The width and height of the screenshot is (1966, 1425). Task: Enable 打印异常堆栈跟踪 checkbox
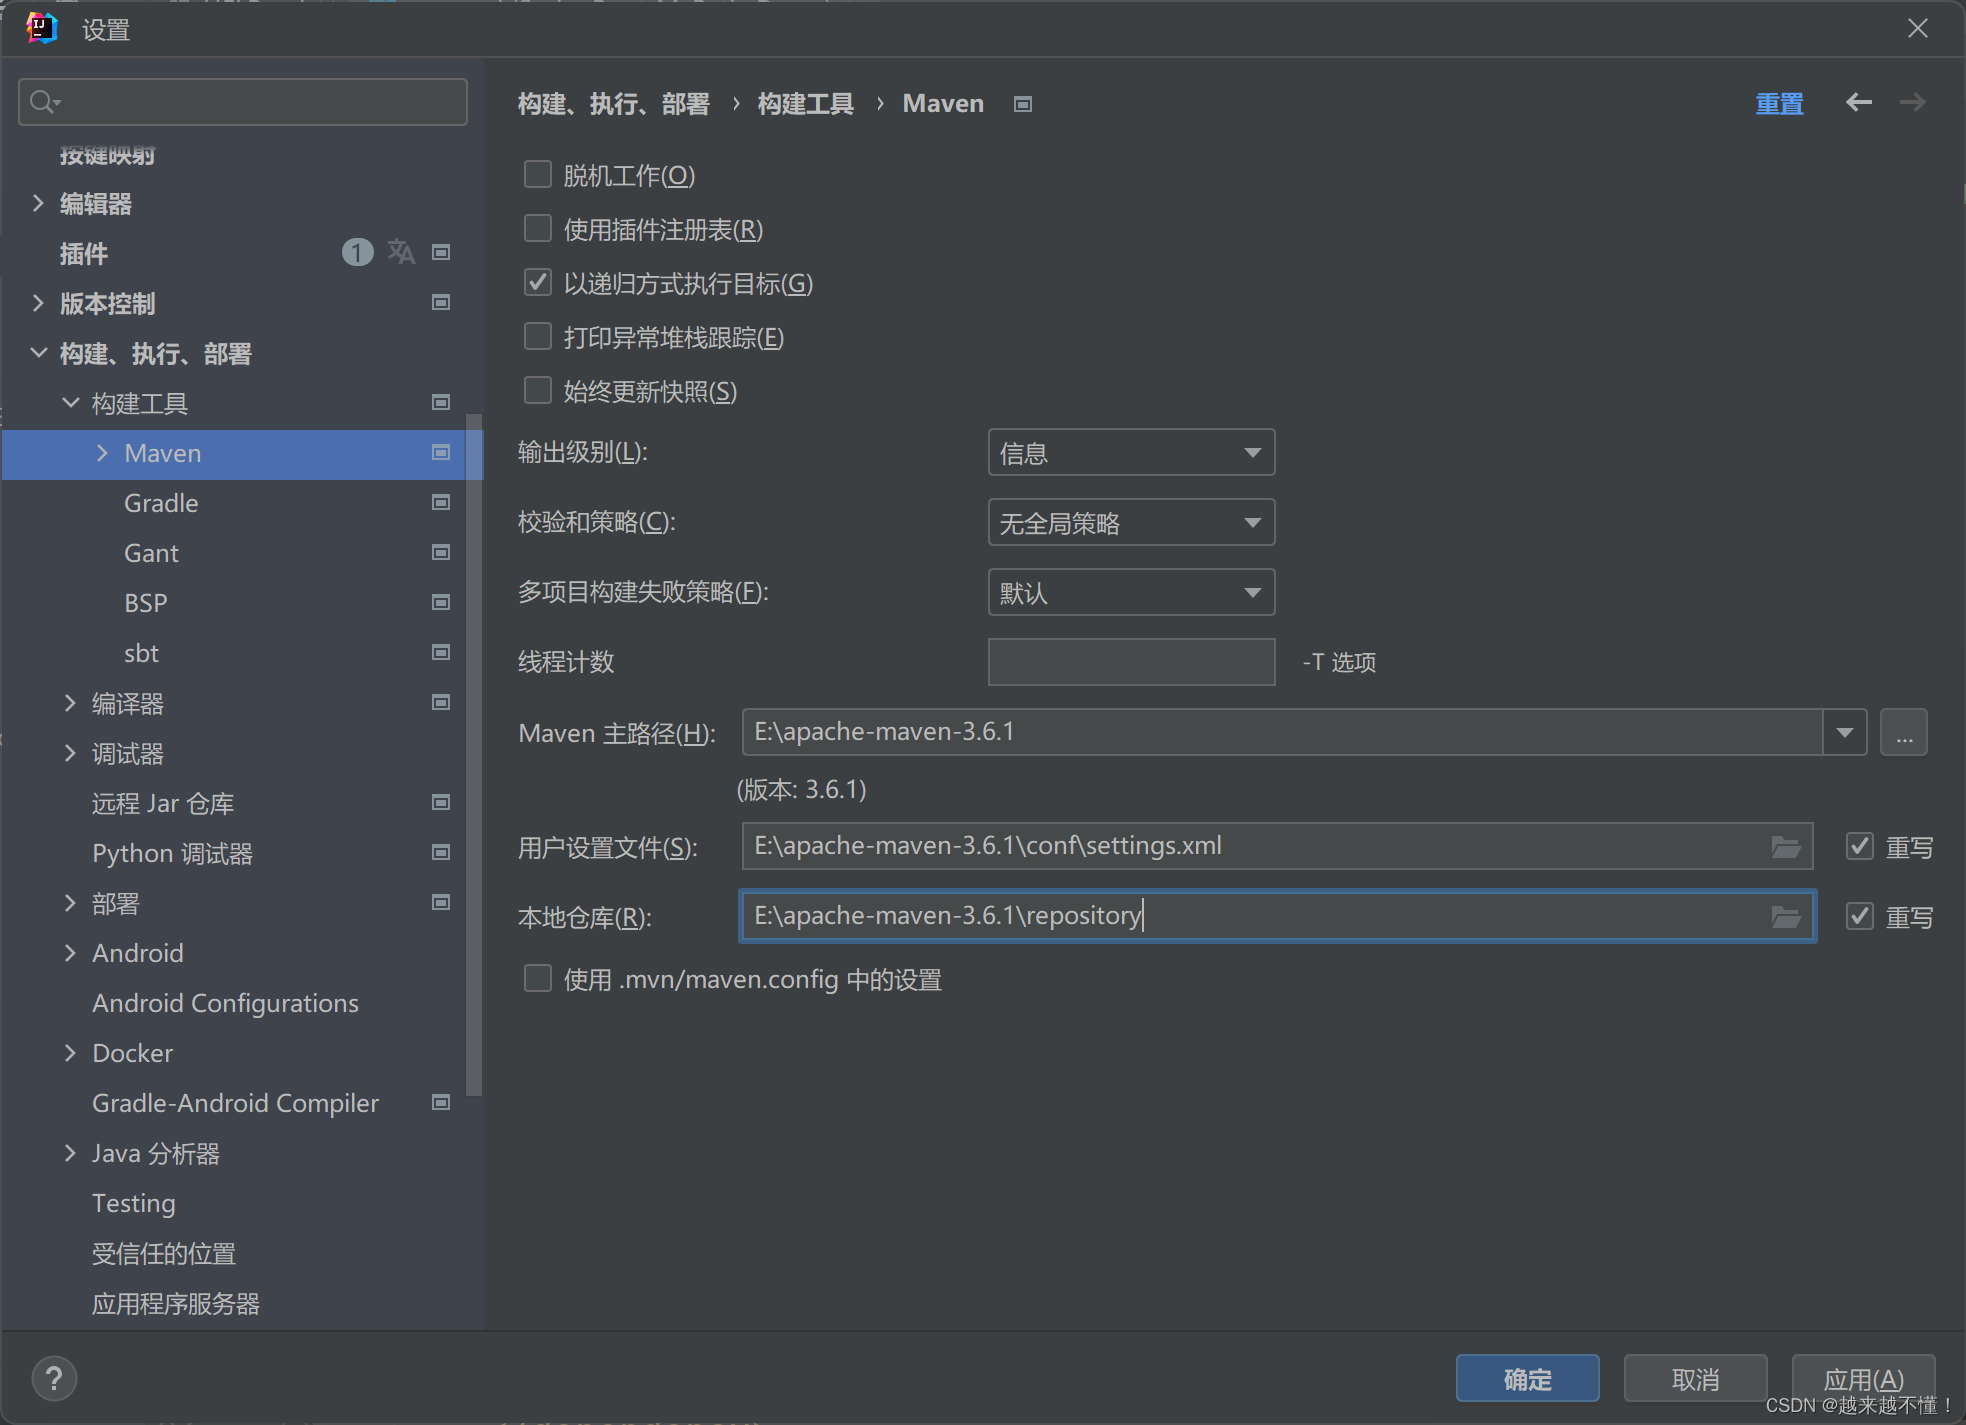coord(538,337)
